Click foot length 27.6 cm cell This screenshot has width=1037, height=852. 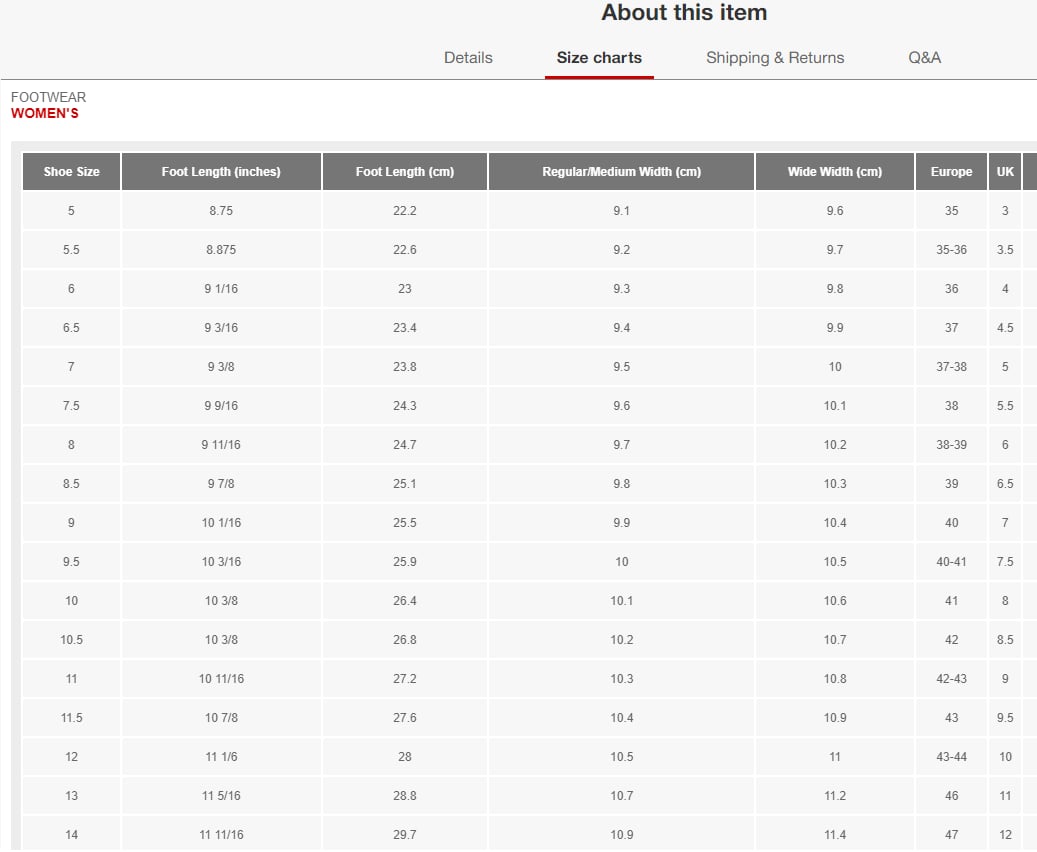(405, 718)
